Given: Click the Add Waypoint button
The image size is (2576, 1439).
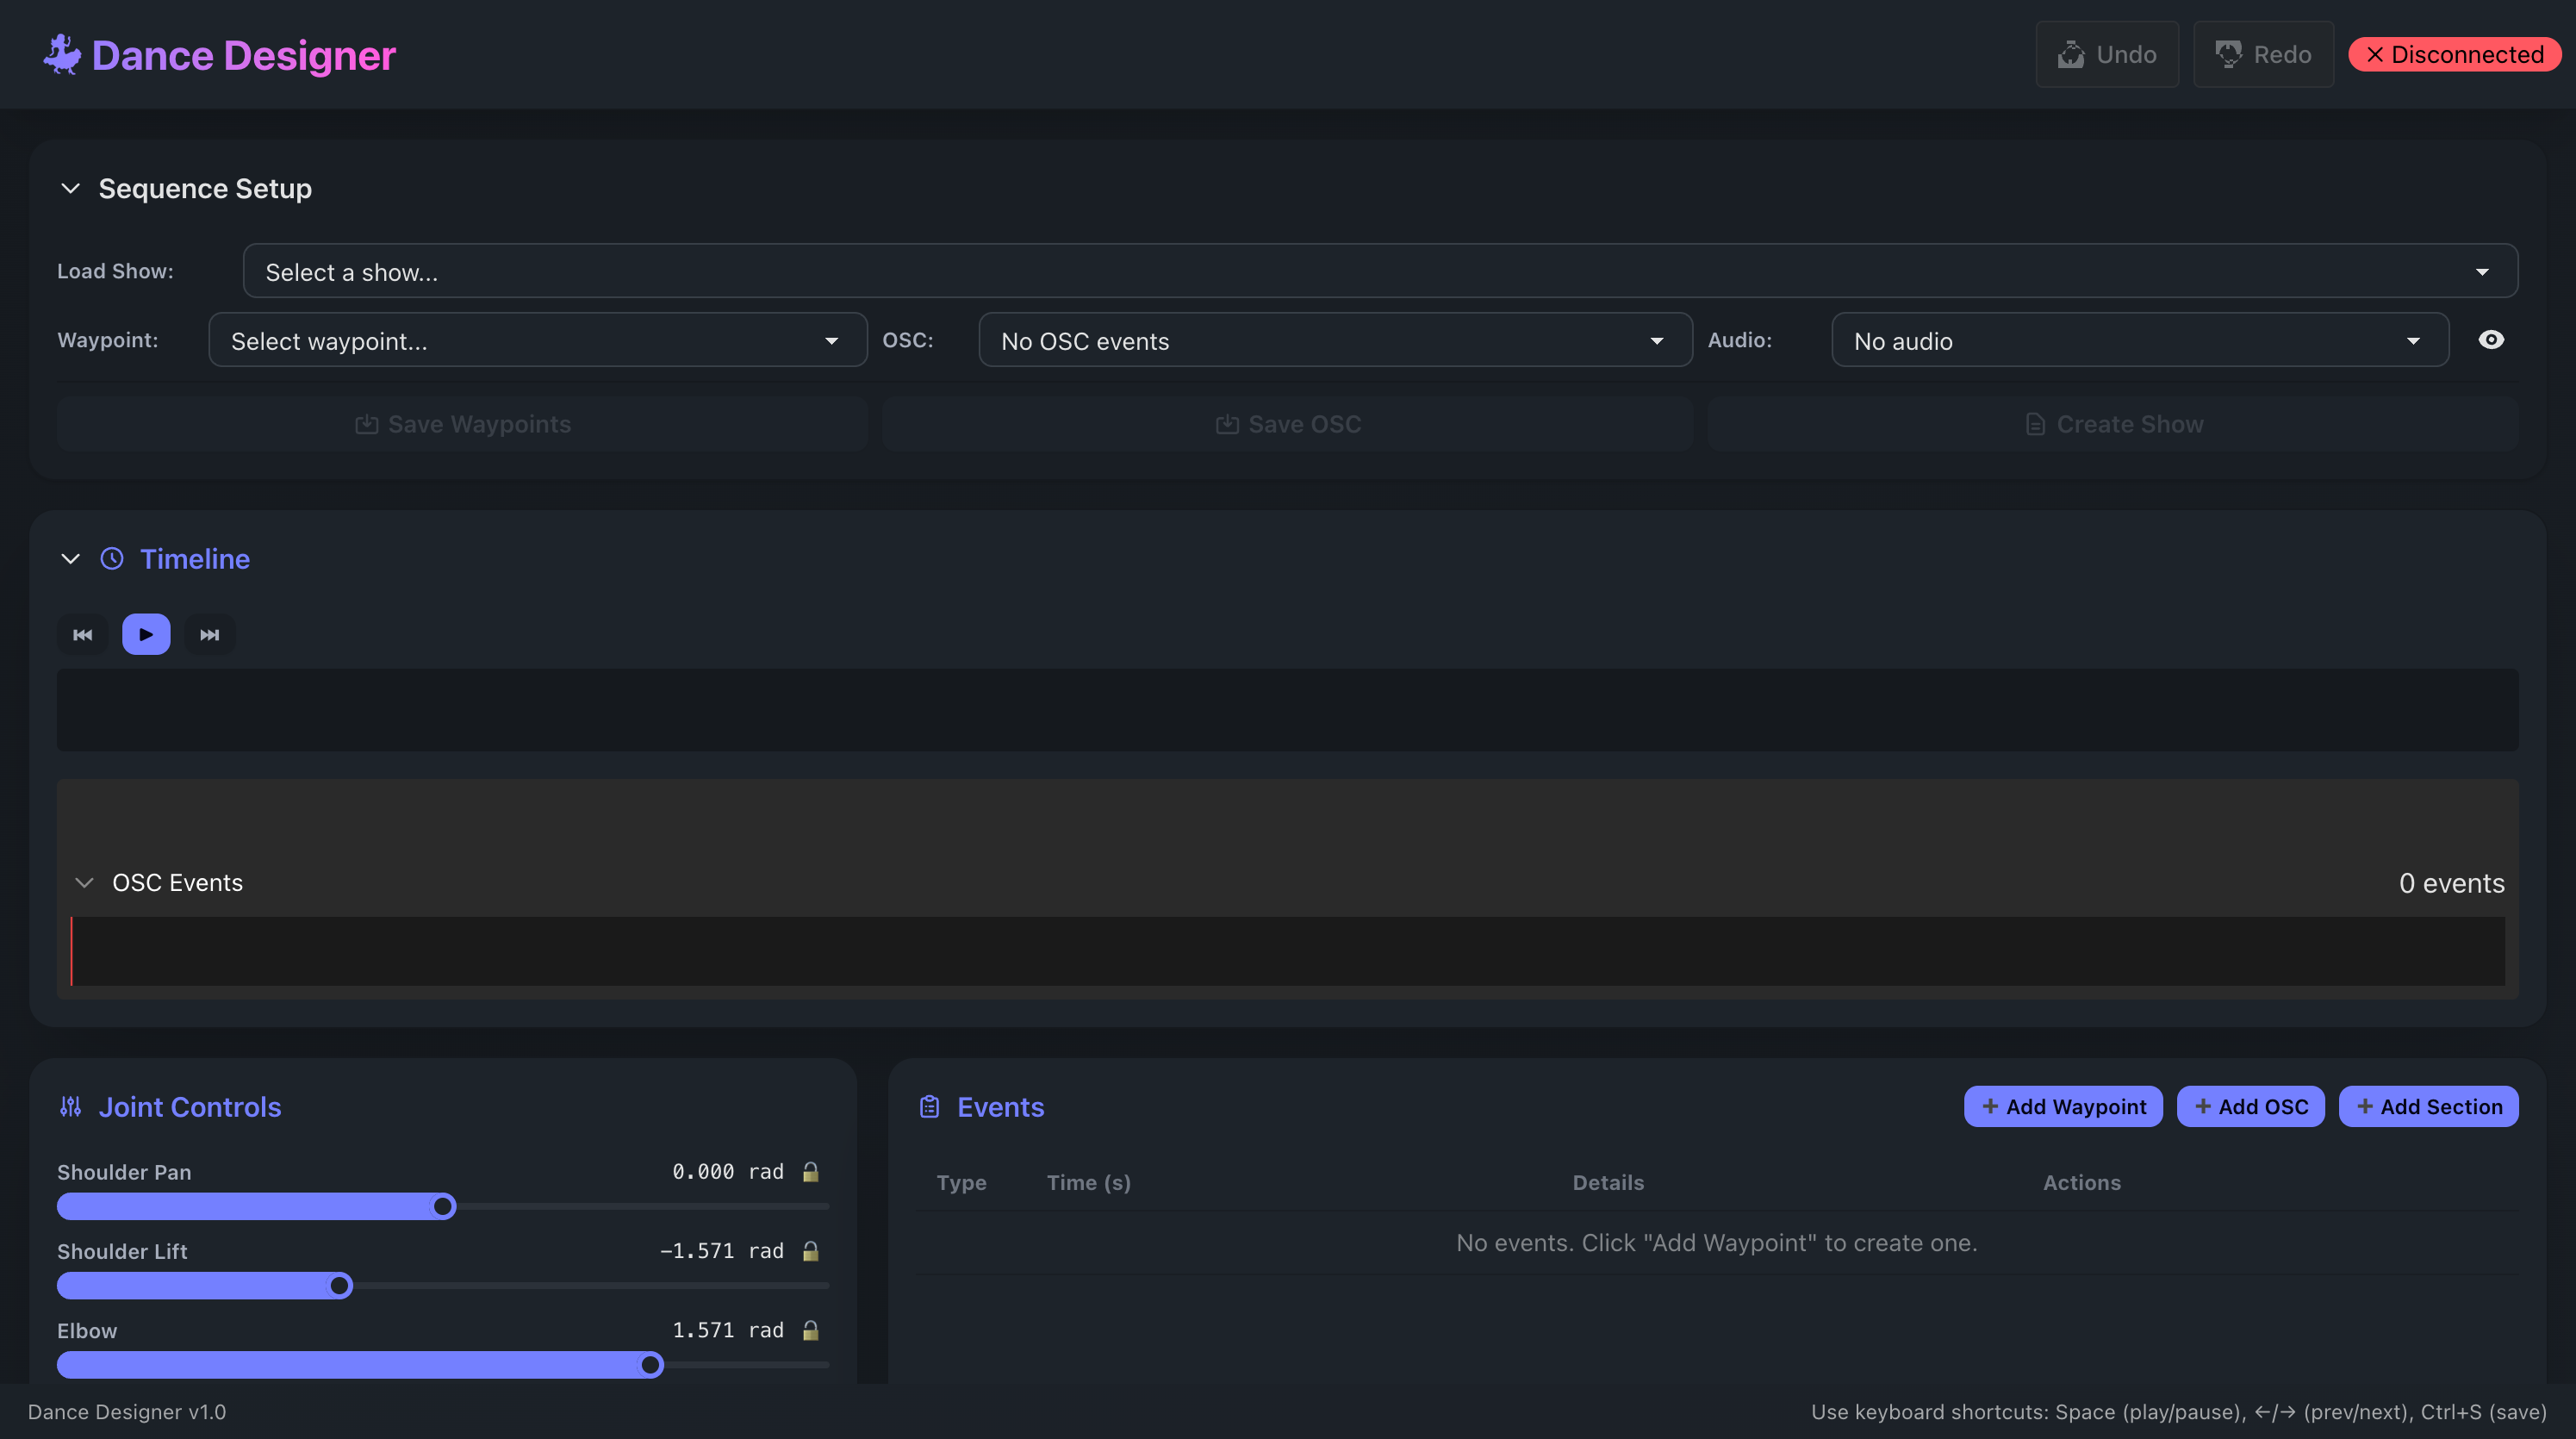Looking at the screenshot, I should point(2062,1106).
